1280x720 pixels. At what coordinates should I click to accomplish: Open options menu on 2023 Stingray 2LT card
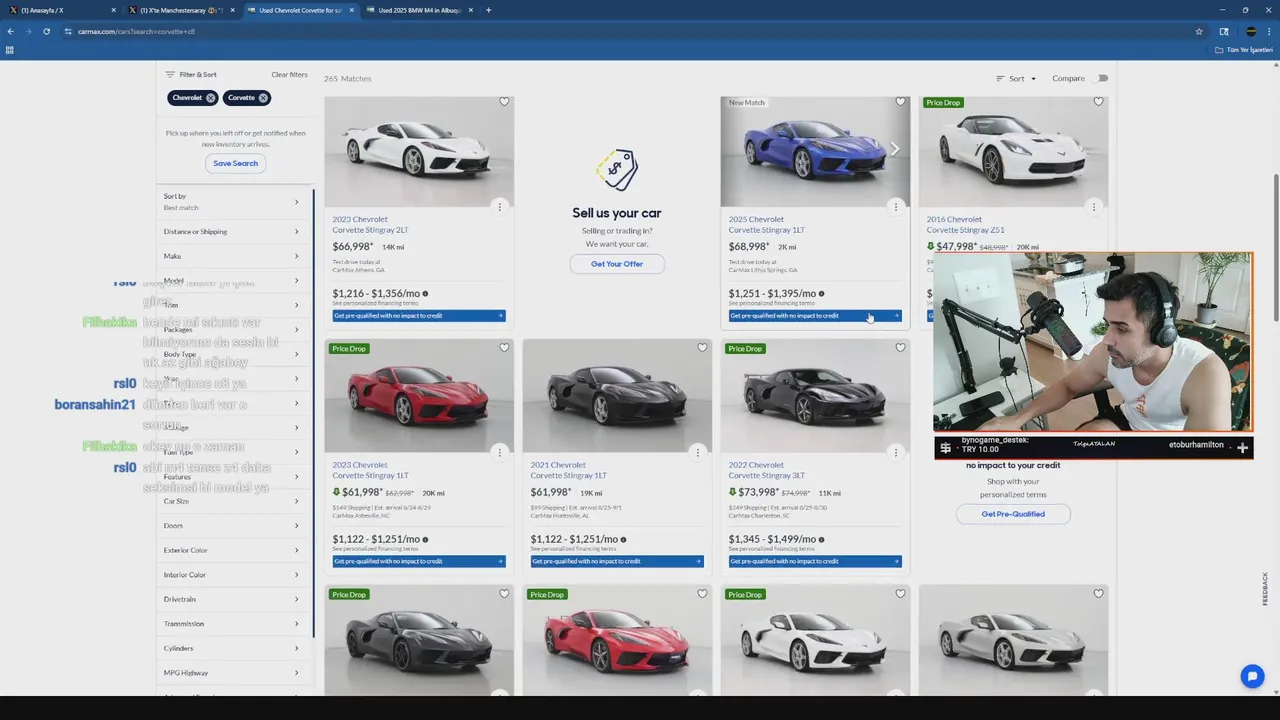499,206
